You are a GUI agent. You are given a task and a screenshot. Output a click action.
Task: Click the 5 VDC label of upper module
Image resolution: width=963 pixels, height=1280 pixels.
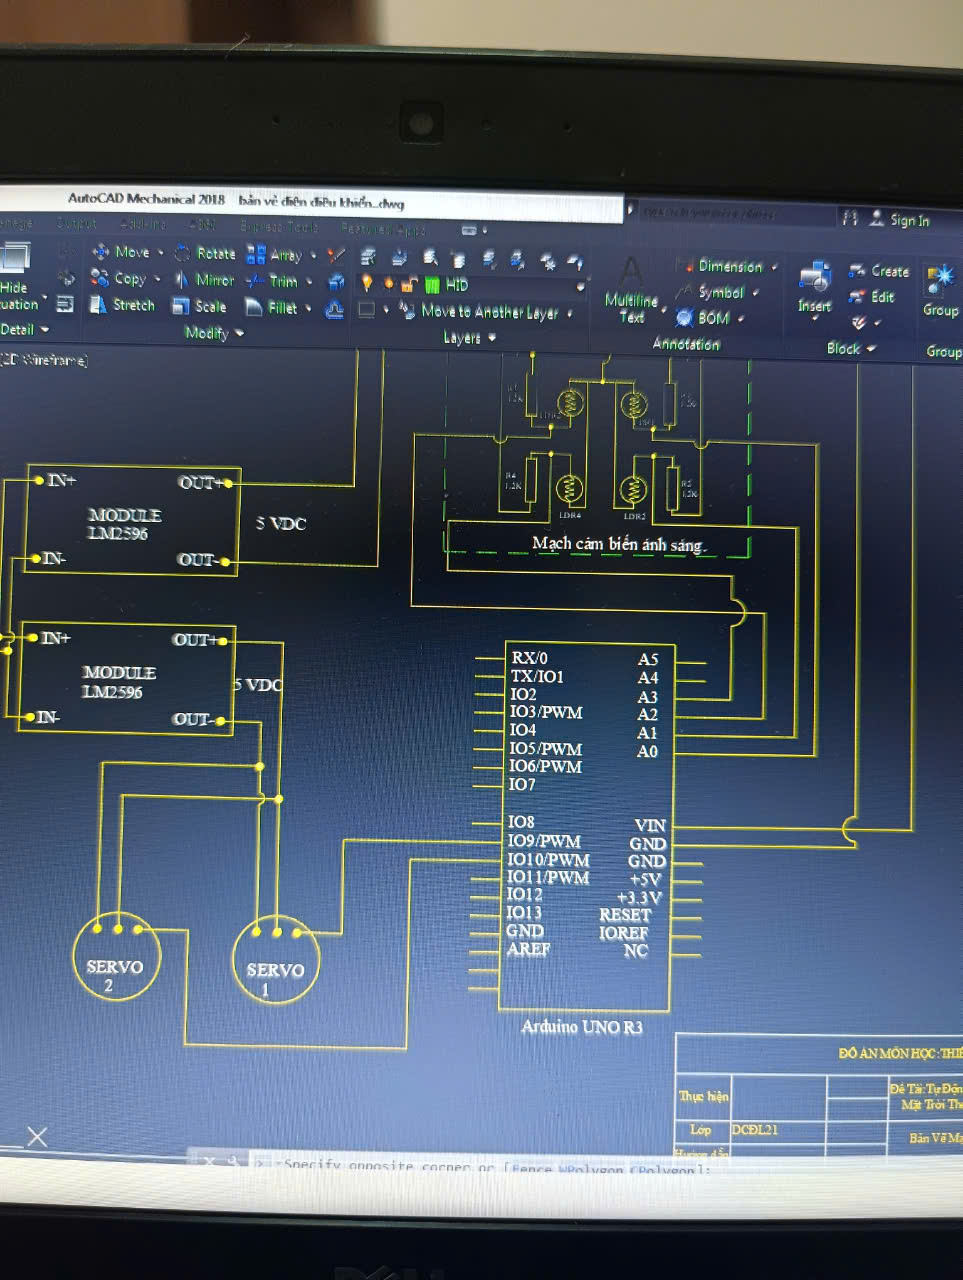[281, 523]
